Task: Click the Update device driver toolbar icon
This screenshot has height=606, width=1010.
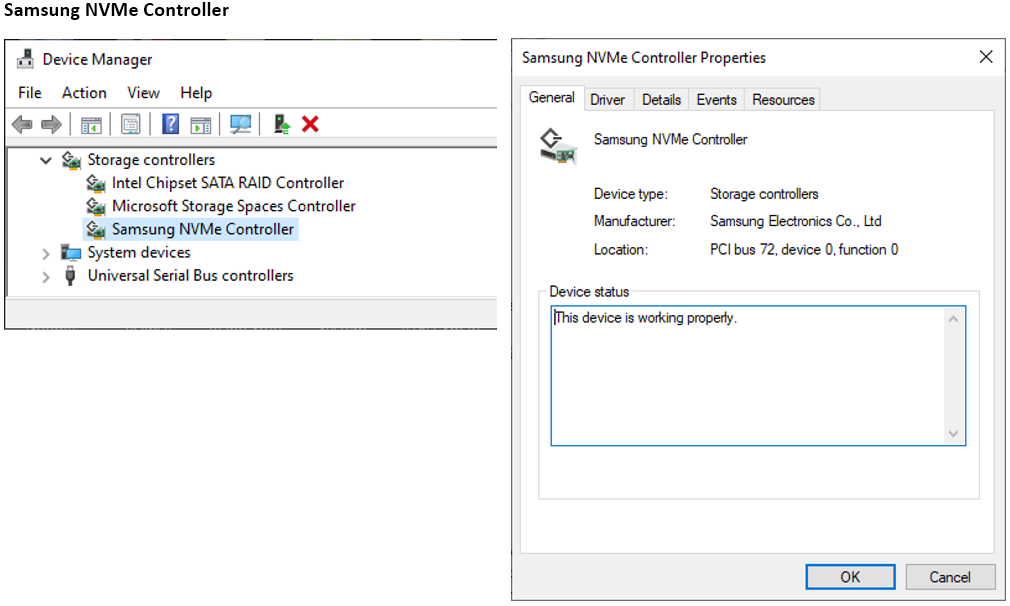Action: (281, 124)
